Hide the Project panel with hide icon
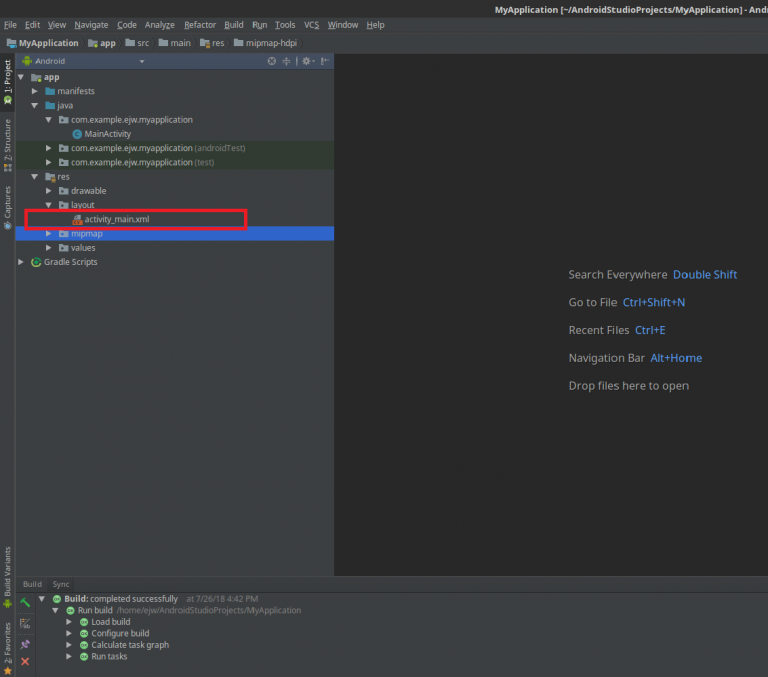Viewport: 768px width, 677px height. coord(324,61)
